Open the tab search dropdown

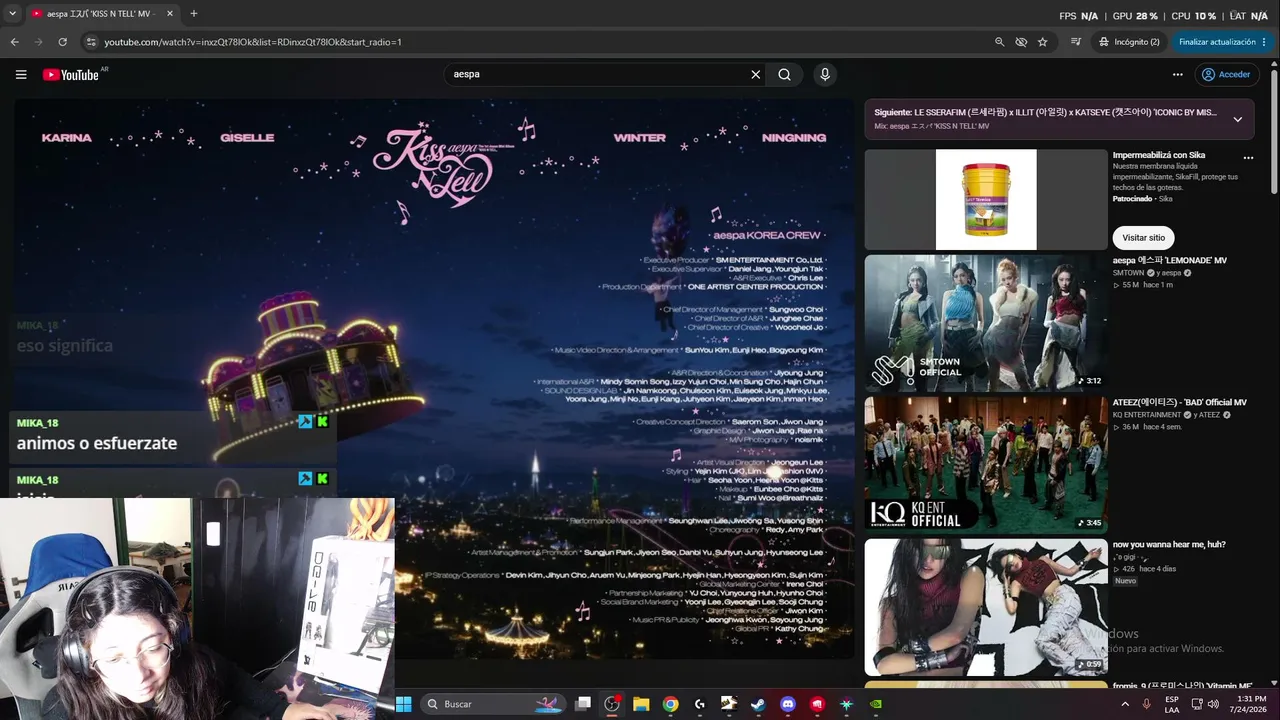tap(12, 14)
